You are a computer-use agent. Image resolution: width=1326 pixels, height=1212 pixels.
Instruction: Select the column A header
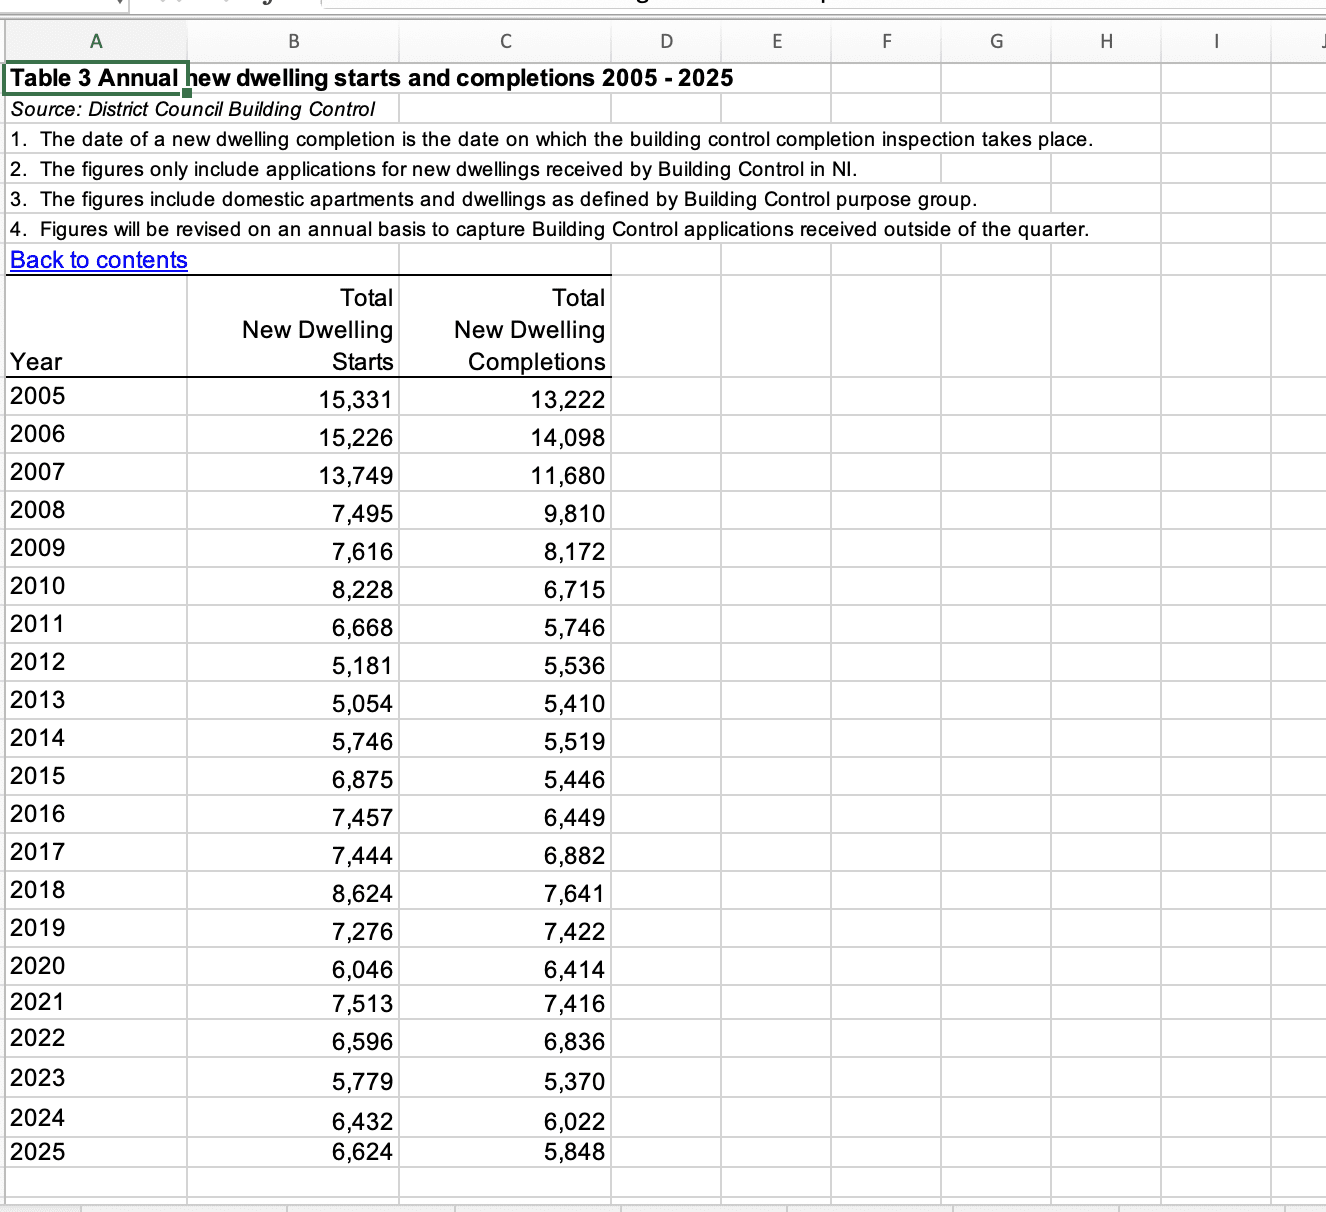pos(96,41)
